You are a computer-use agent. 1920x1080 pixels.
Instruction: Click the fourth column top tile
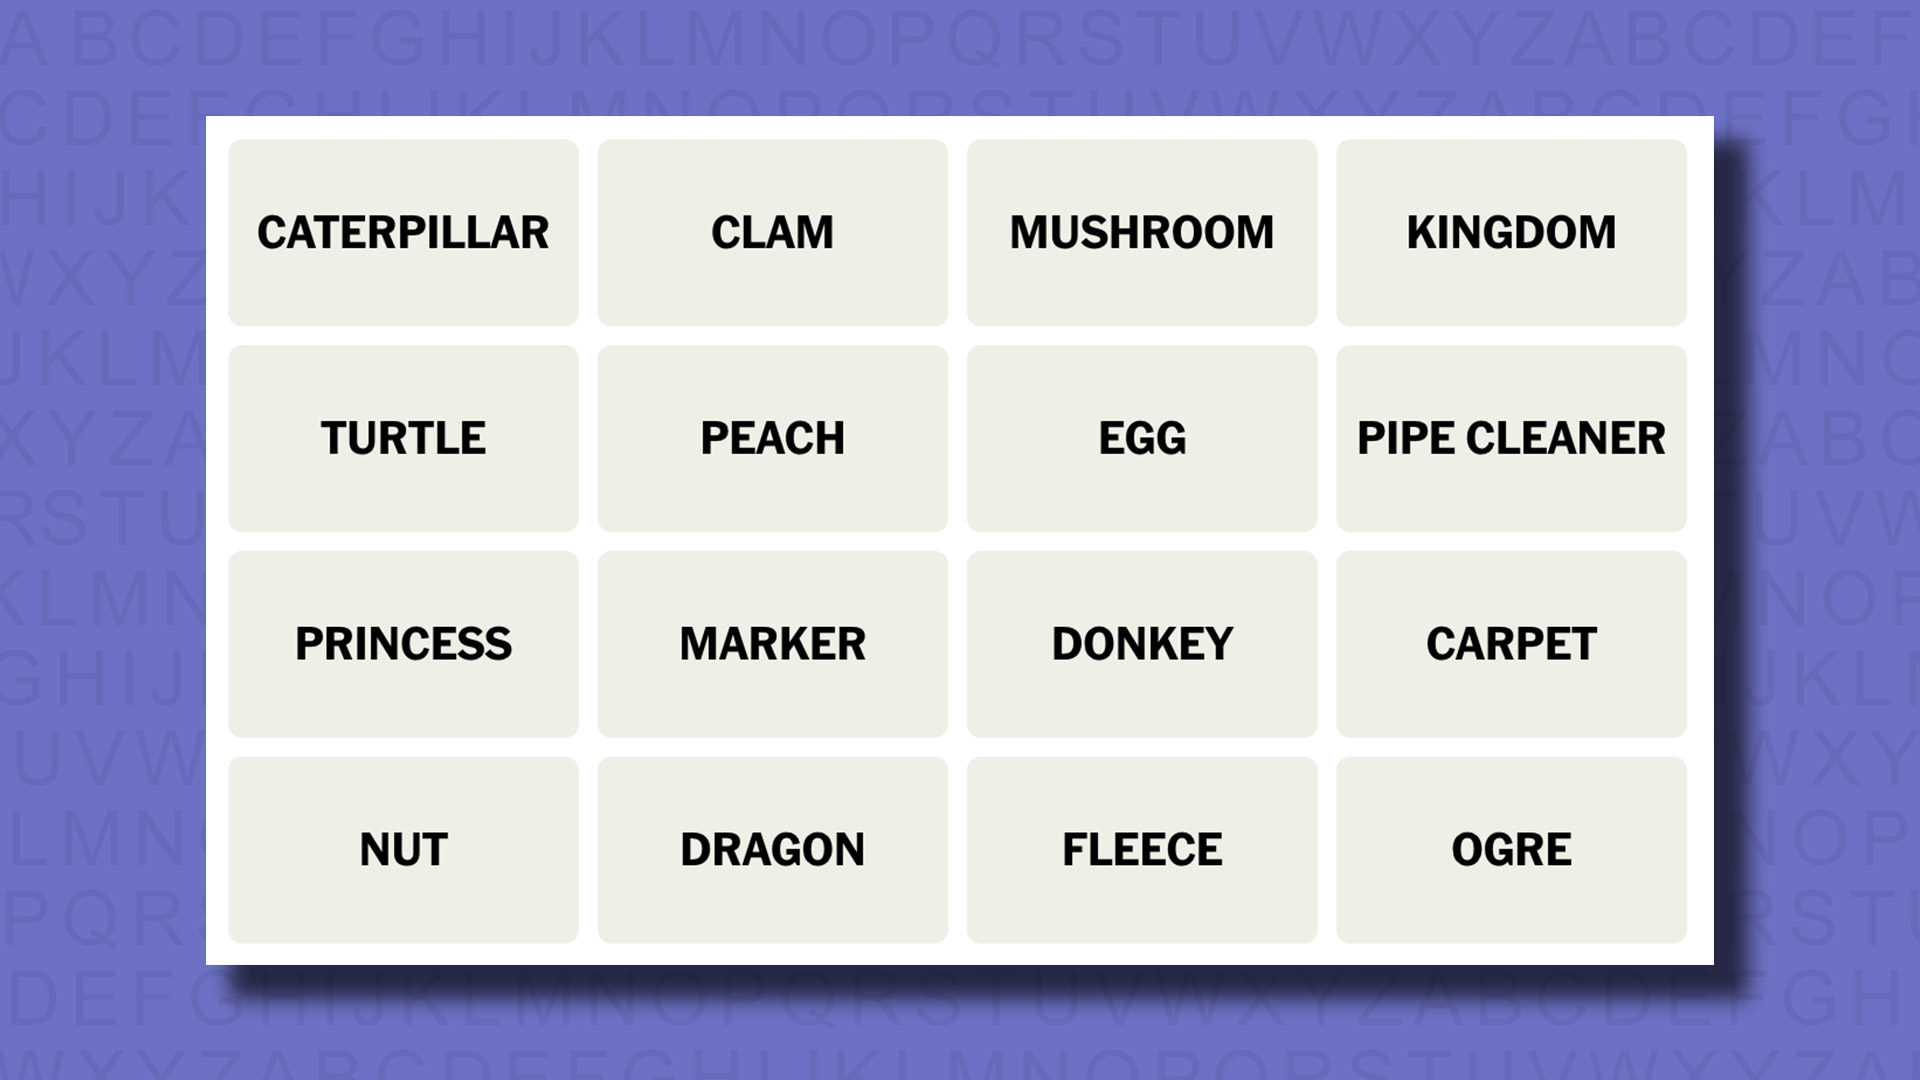click(x=1511, y=232)
